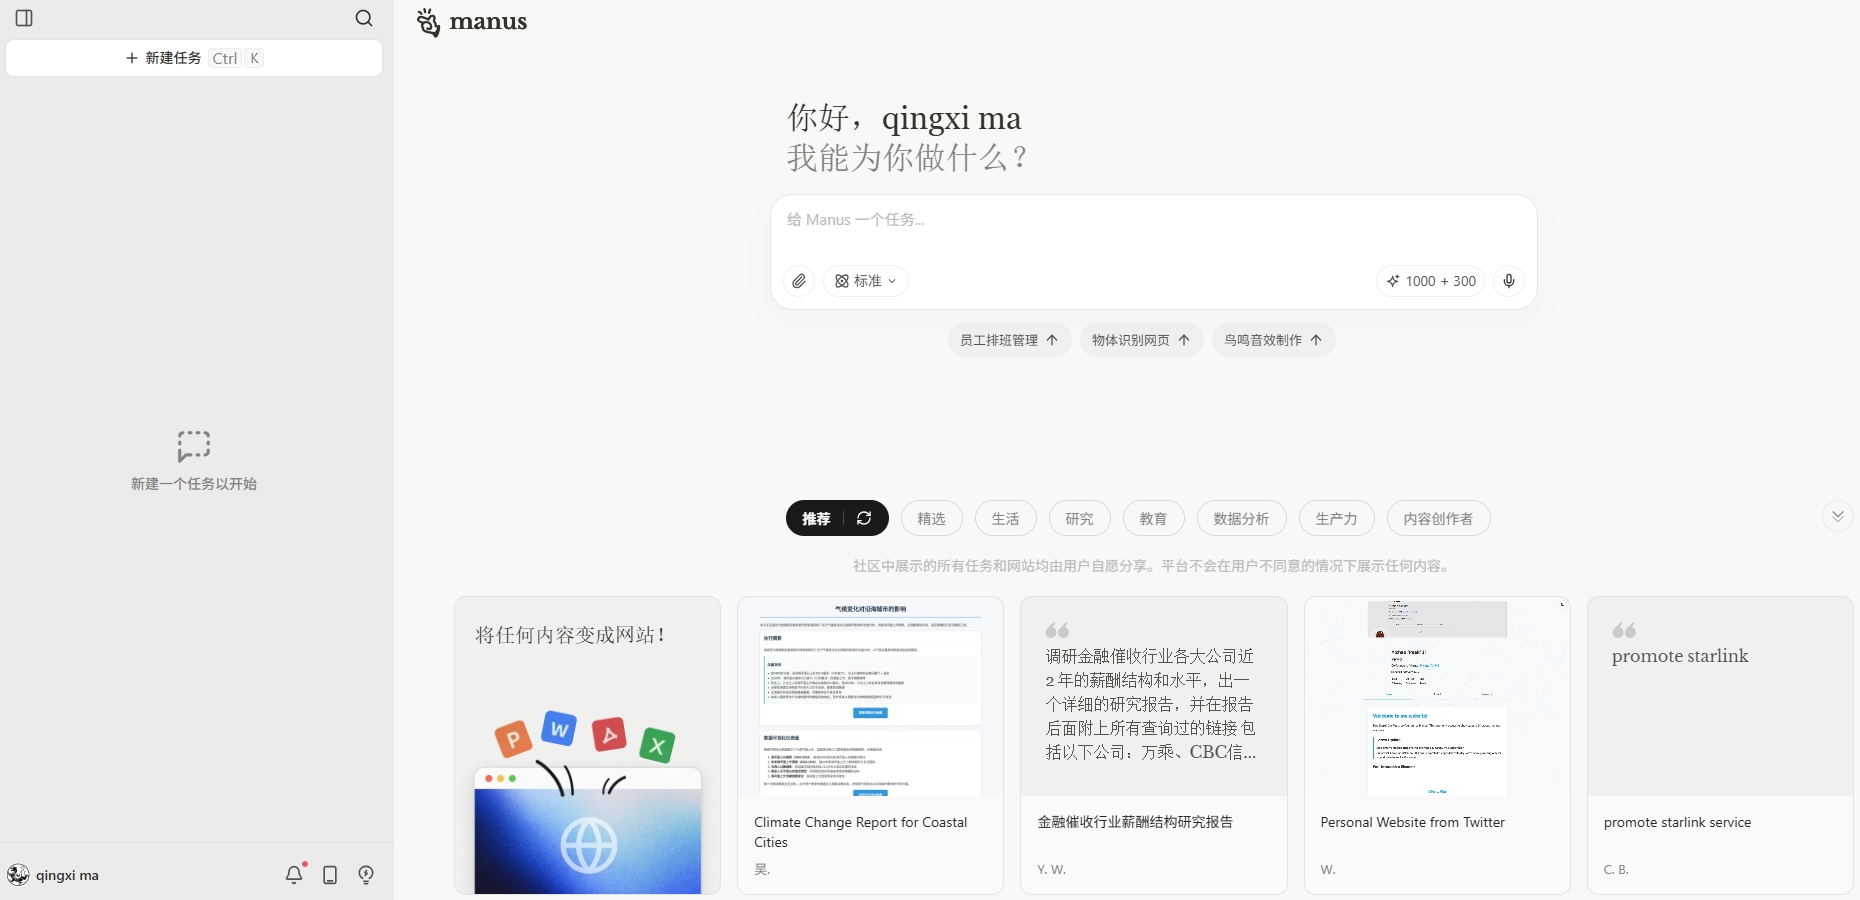Collapse the community section with the double chevron
Screen dimensions: 1860x900
click(x=1837, y=516)
